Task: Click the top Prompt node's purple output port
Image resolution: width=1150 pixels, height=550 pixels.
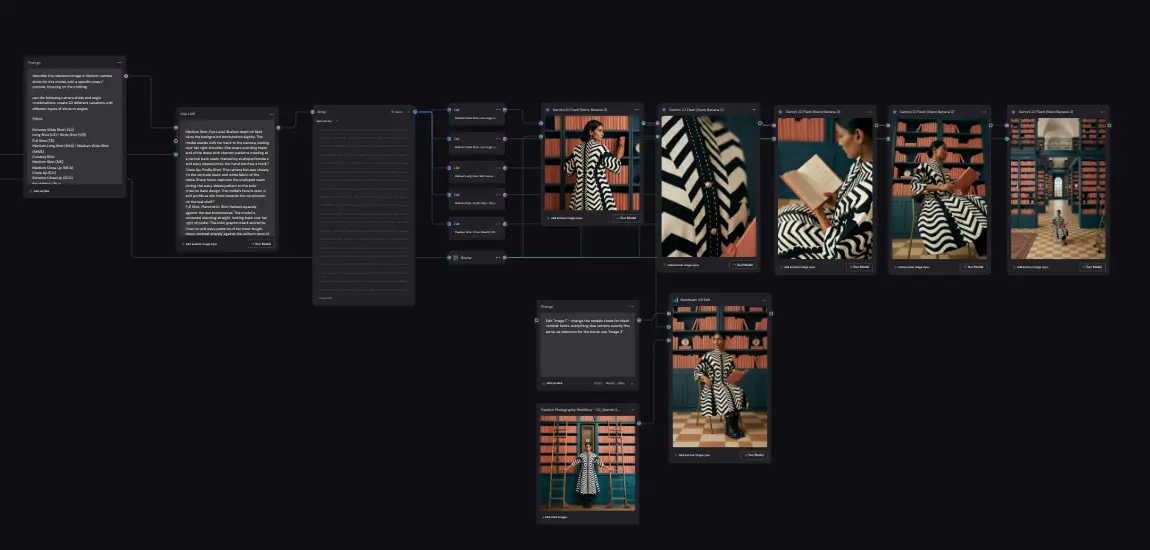Action: point(126,76)
